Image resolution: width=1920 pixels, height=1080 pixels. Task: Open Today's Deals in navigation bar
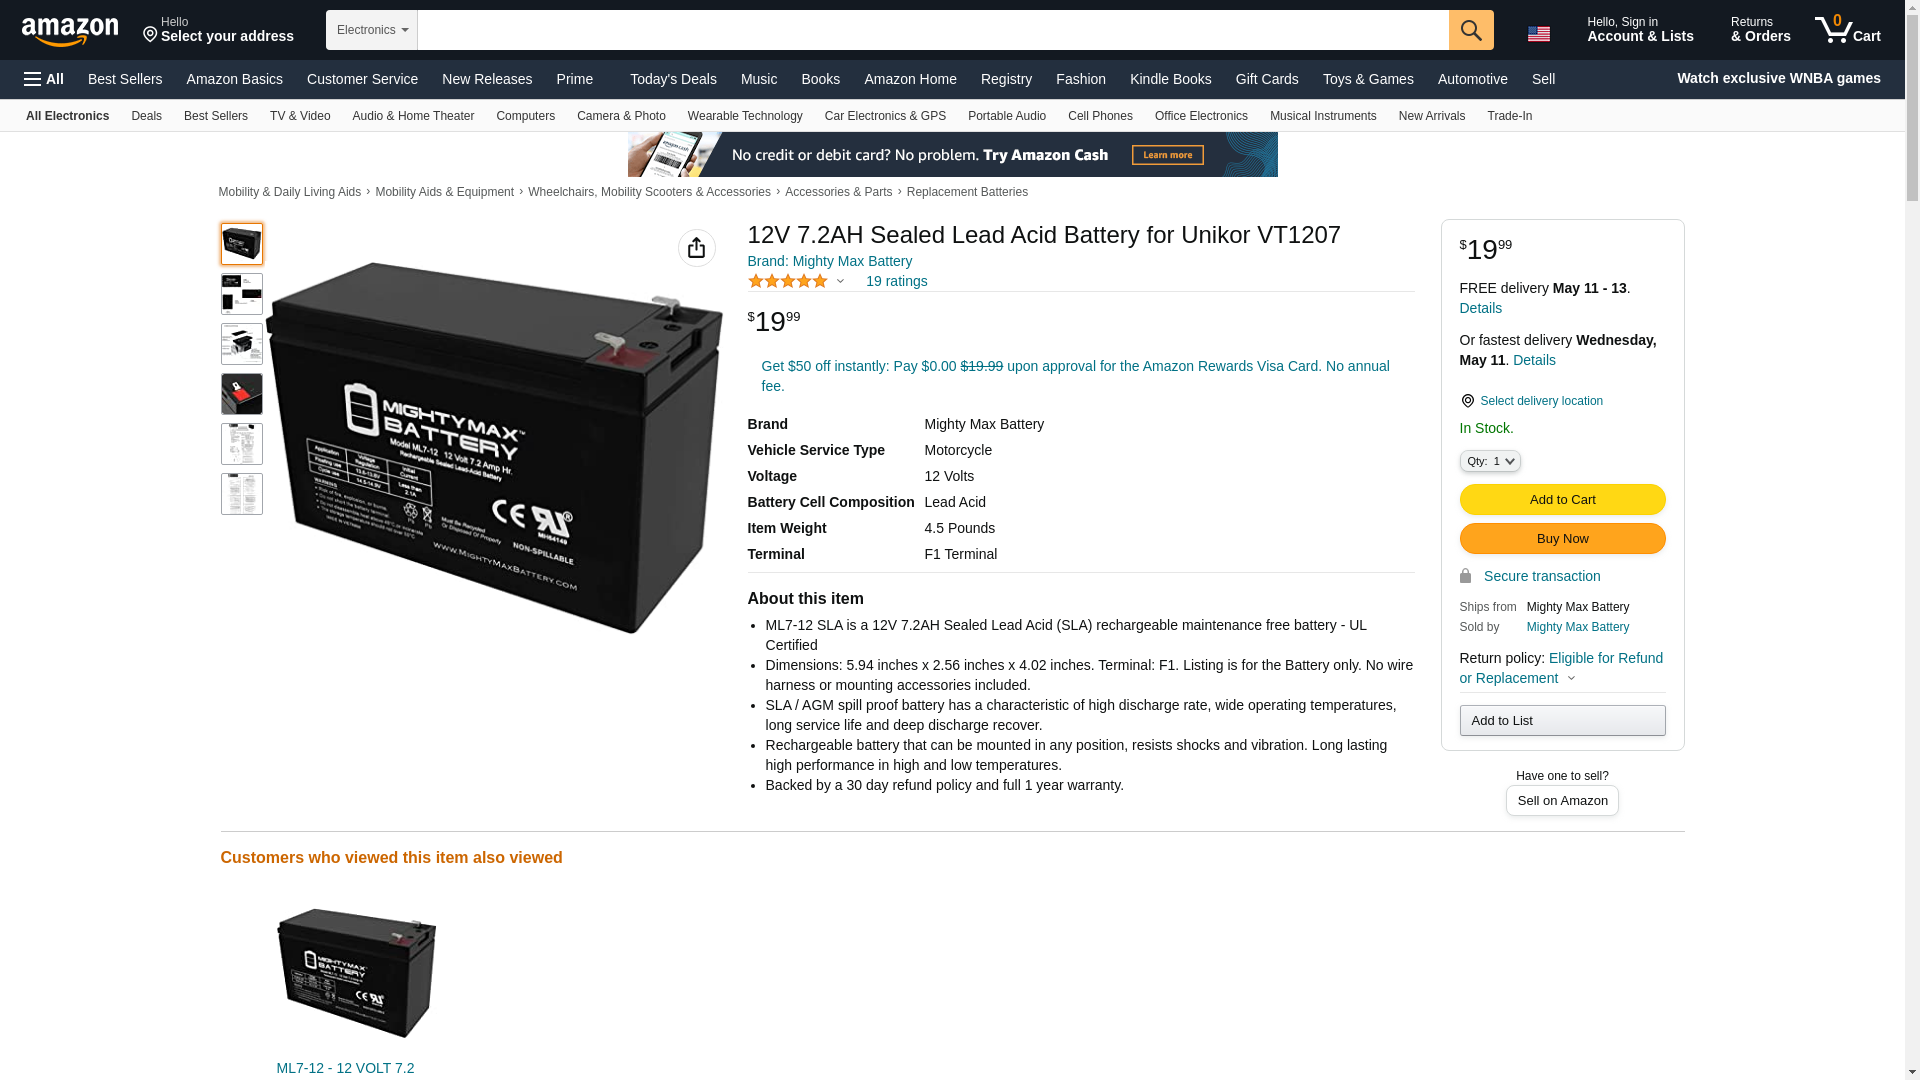(673, 79)
